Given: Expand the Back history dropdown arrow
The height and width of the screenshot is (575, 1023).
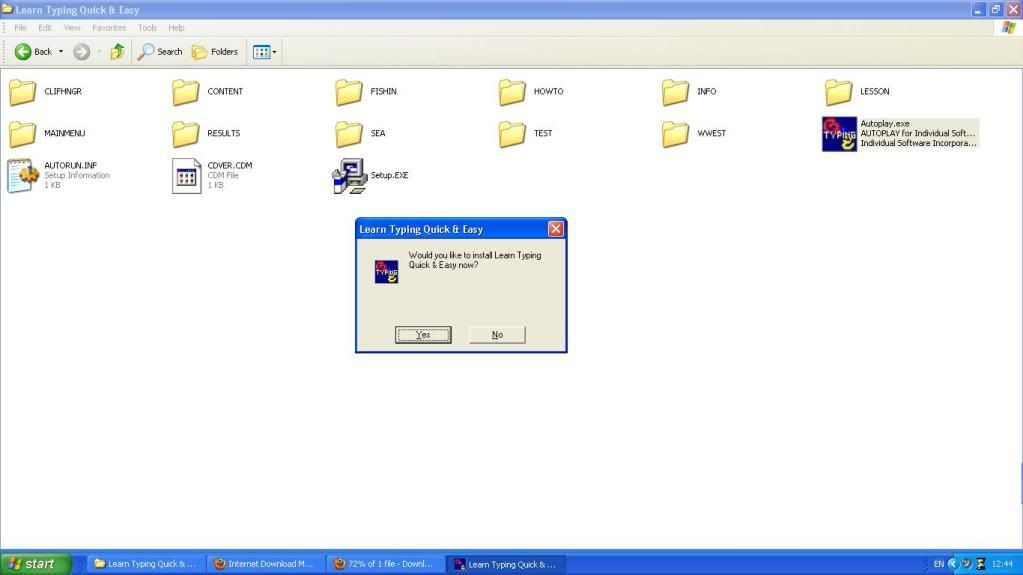Looking at the screenshot, I should [x=61, y=52].
